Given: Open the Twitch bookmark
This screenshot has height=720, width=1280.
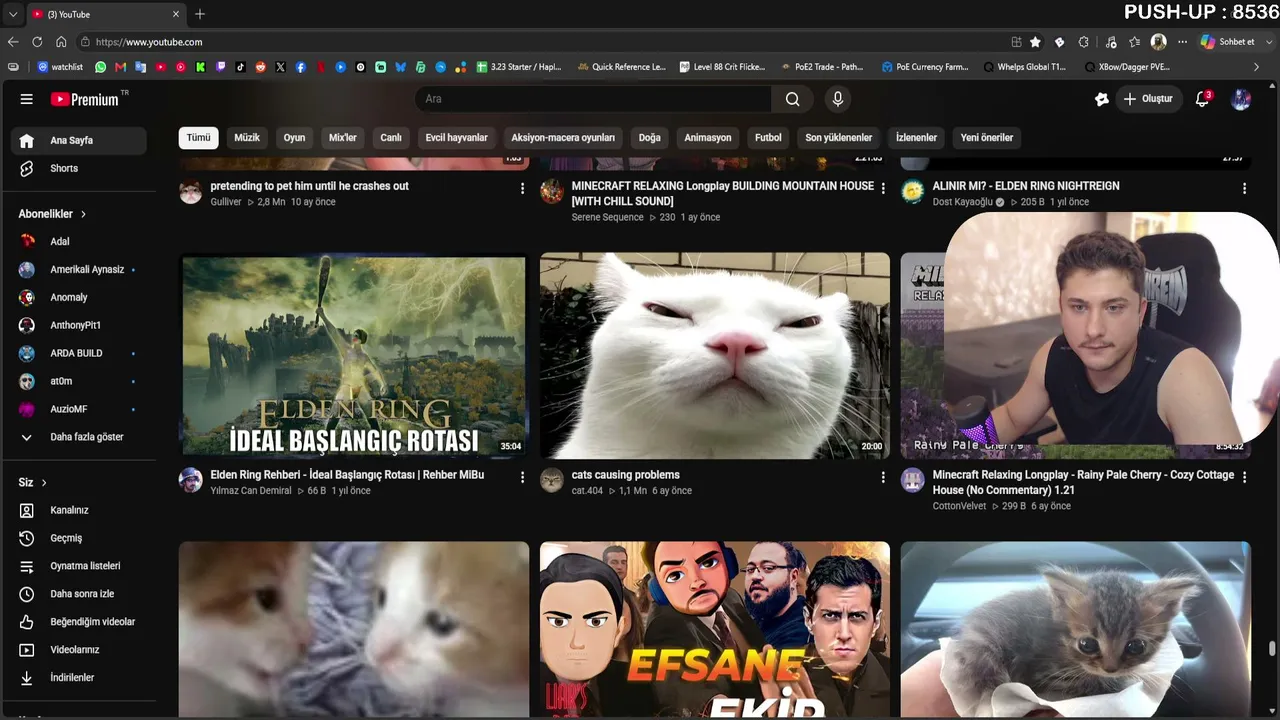Looking at the screenshot, I should coord(220,67).
